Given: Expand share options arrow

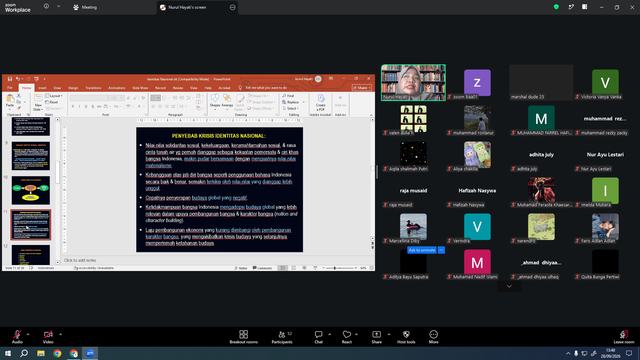Looking at the screenshot, I should click(389, 334).
